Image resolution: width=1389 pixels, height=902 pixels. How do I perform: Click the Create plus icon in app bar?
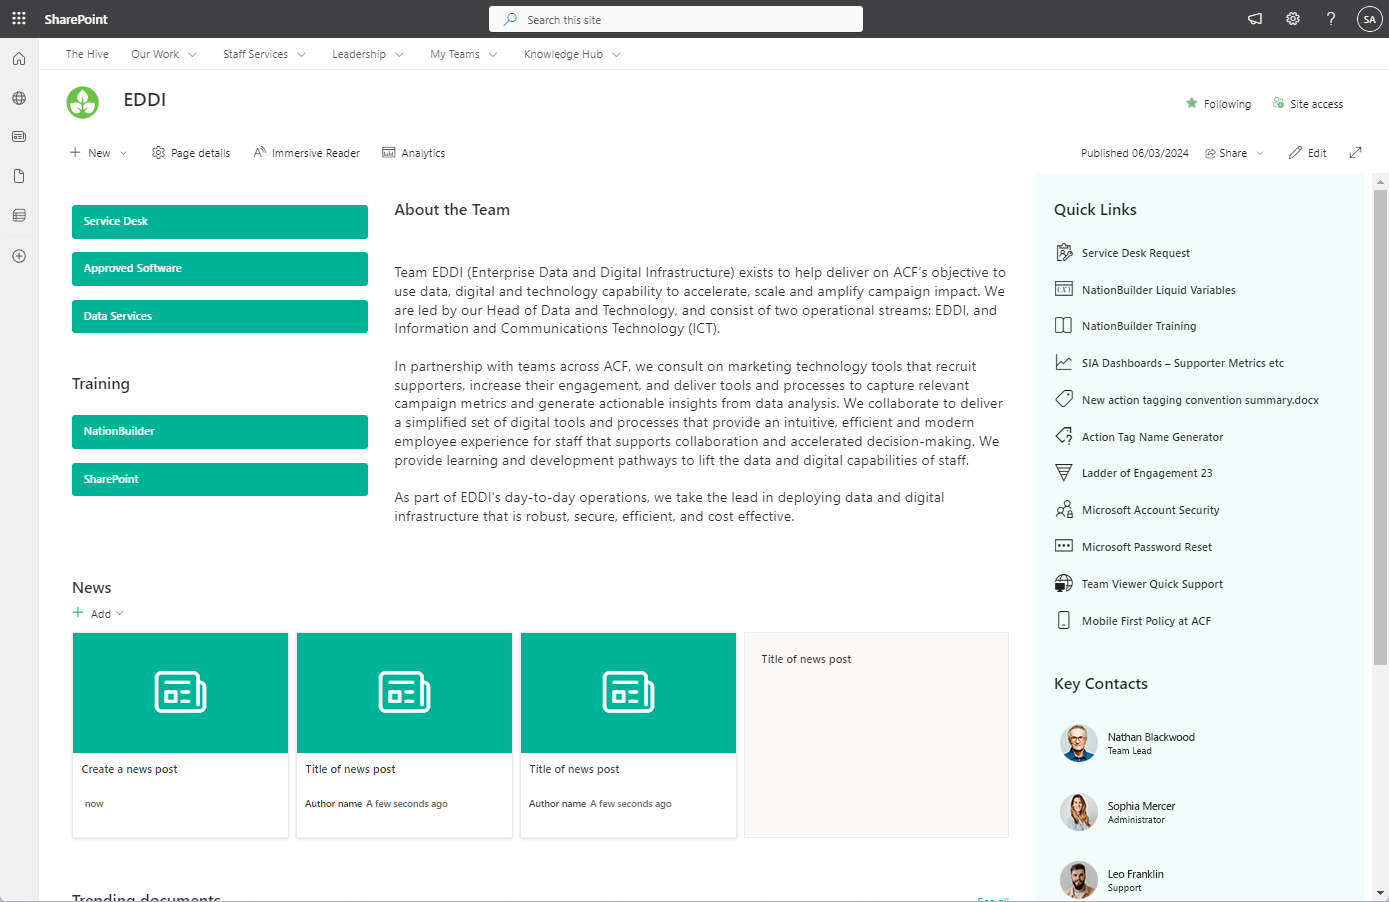point(19,256)
